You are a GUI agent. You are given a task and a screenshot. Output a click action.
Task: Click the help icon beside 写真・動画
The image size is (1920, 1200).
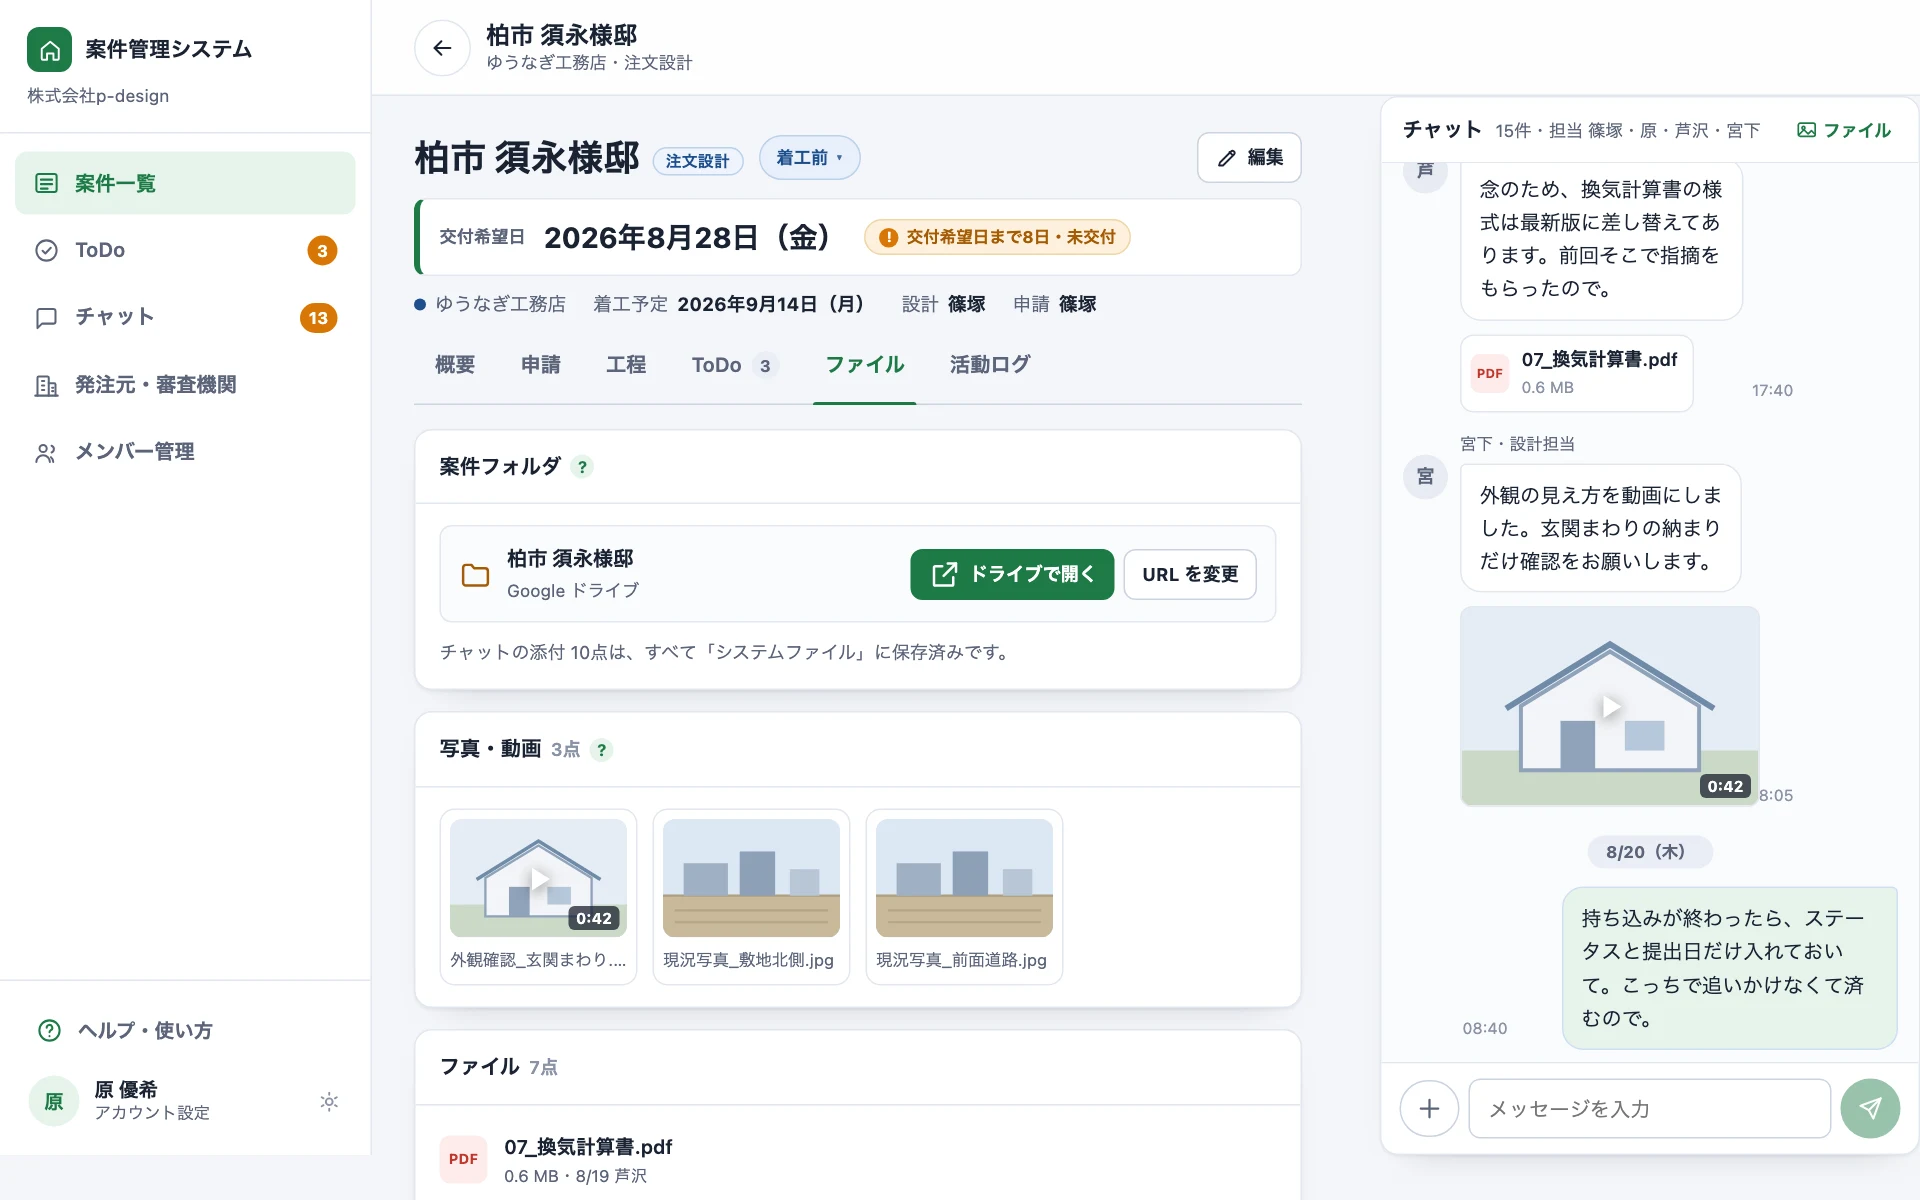601,750
